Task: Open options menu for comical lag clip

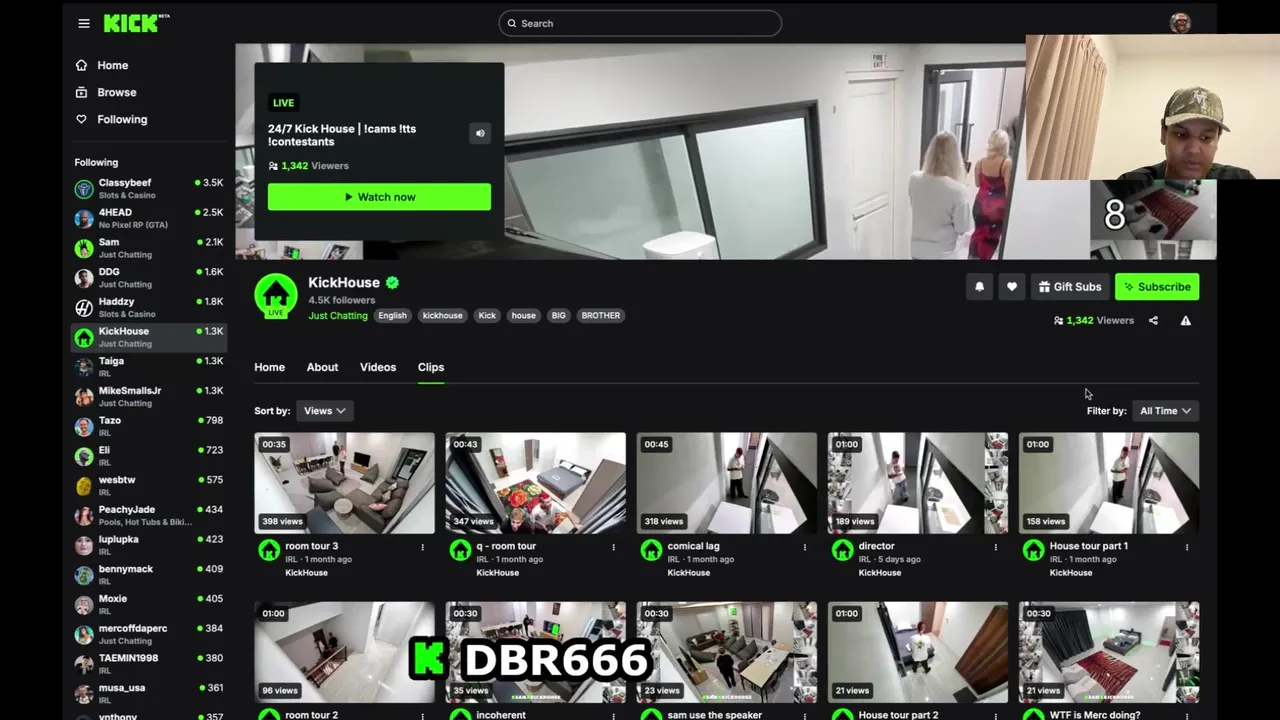Action: point(804,547)
